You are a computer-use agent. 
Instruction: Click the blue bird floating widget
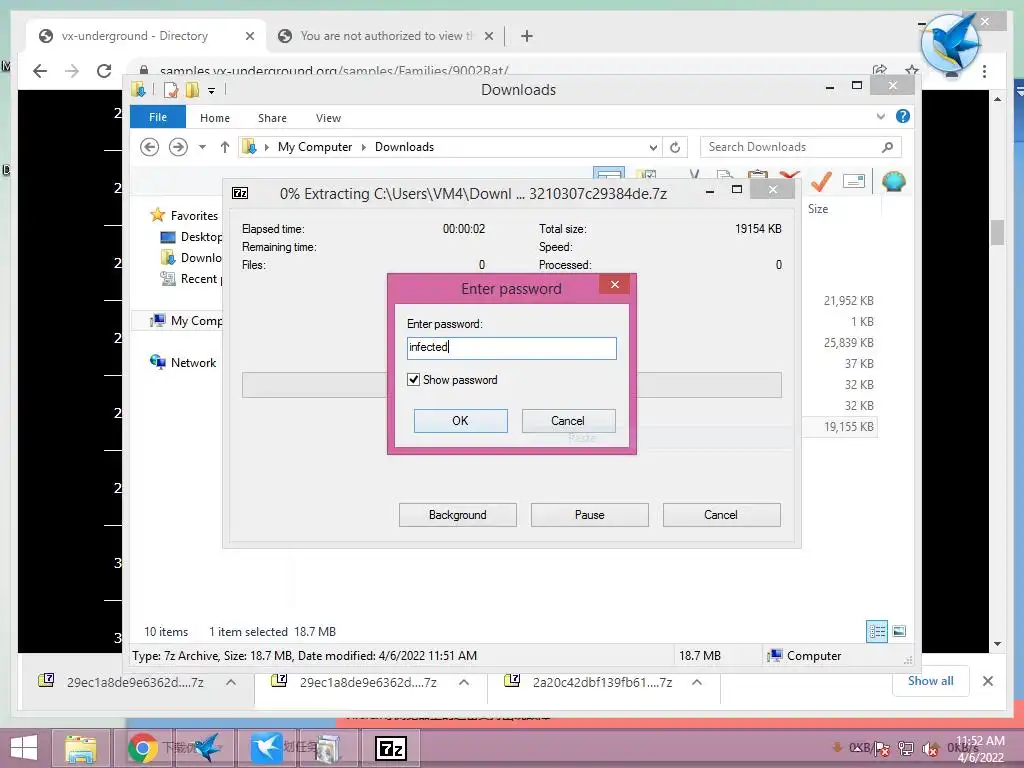950,43
